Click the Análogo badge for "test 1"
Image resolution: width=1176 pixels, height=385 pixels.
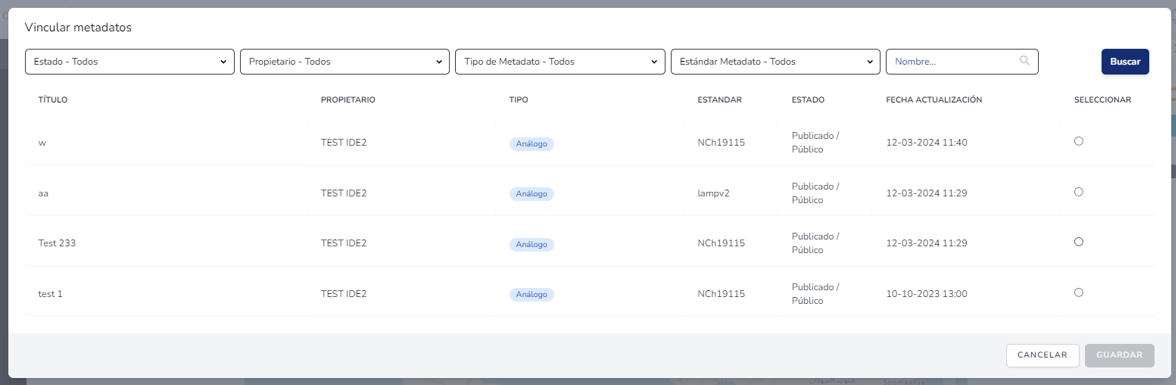[x=532, y=295]
